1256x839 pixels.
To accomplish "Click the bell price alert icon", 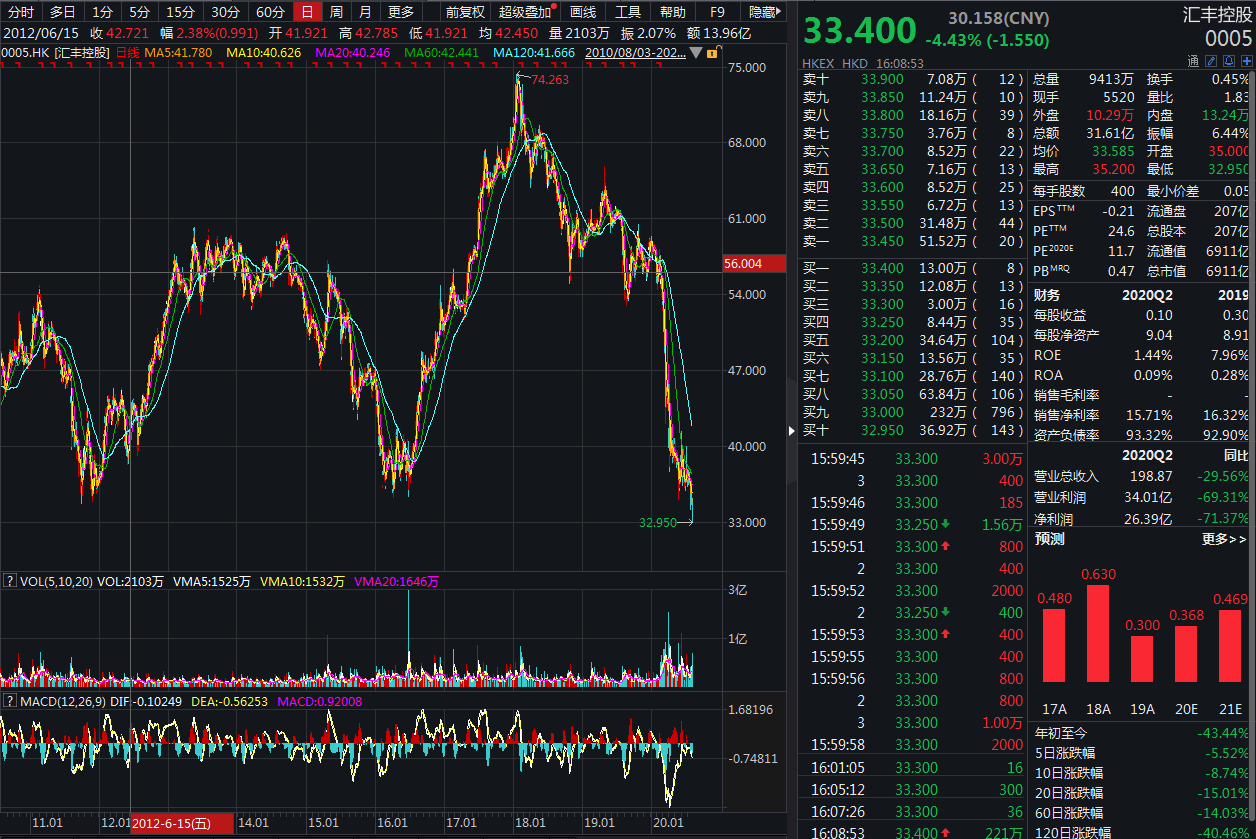I will (x=1227, y=61).
